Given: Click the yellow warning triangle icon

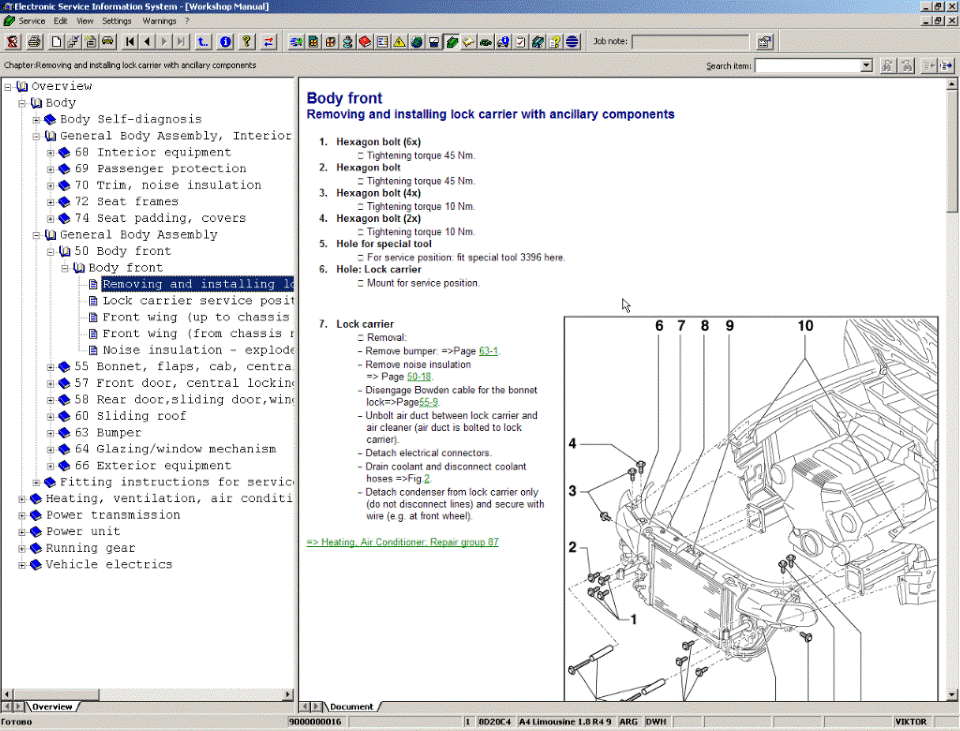Looking at the screenshot, I should 399,42.
